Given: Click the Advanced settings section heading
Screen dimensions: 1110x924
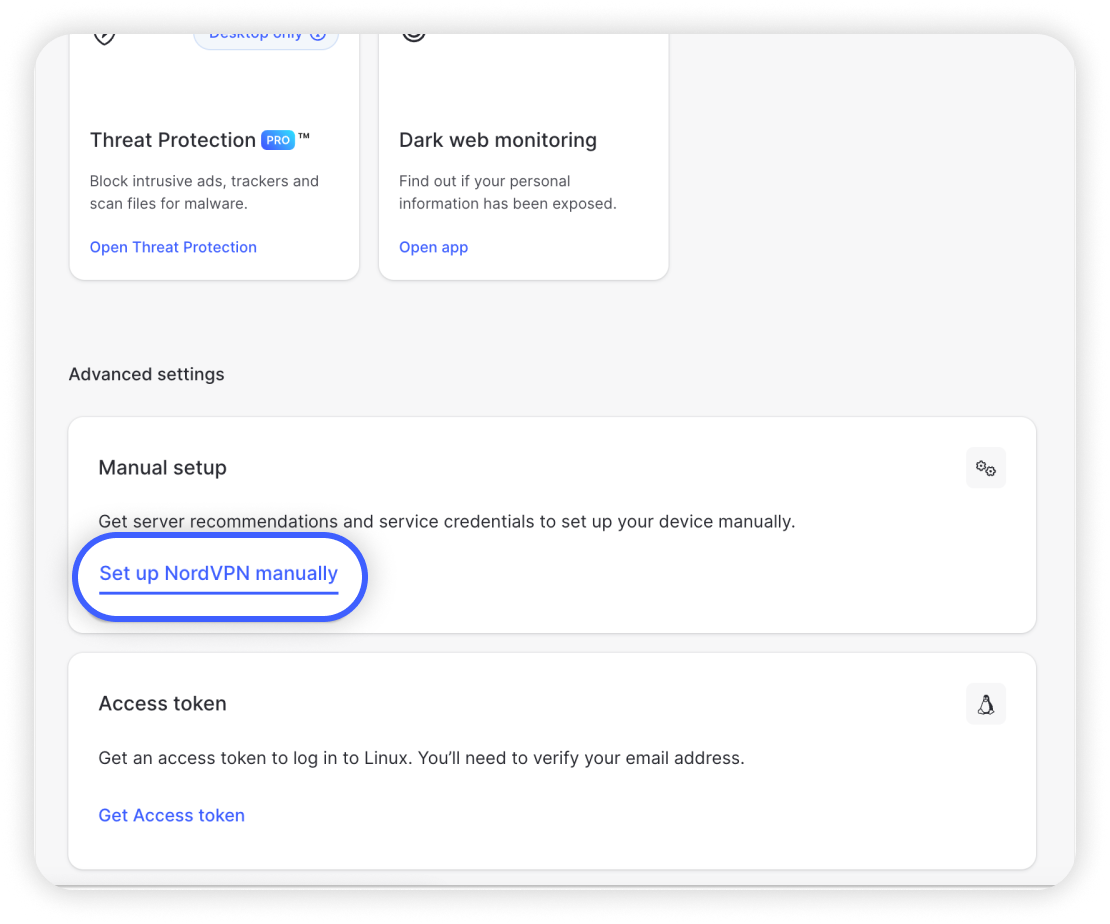Looking at the screenshot, I should [x=146, y=374].
